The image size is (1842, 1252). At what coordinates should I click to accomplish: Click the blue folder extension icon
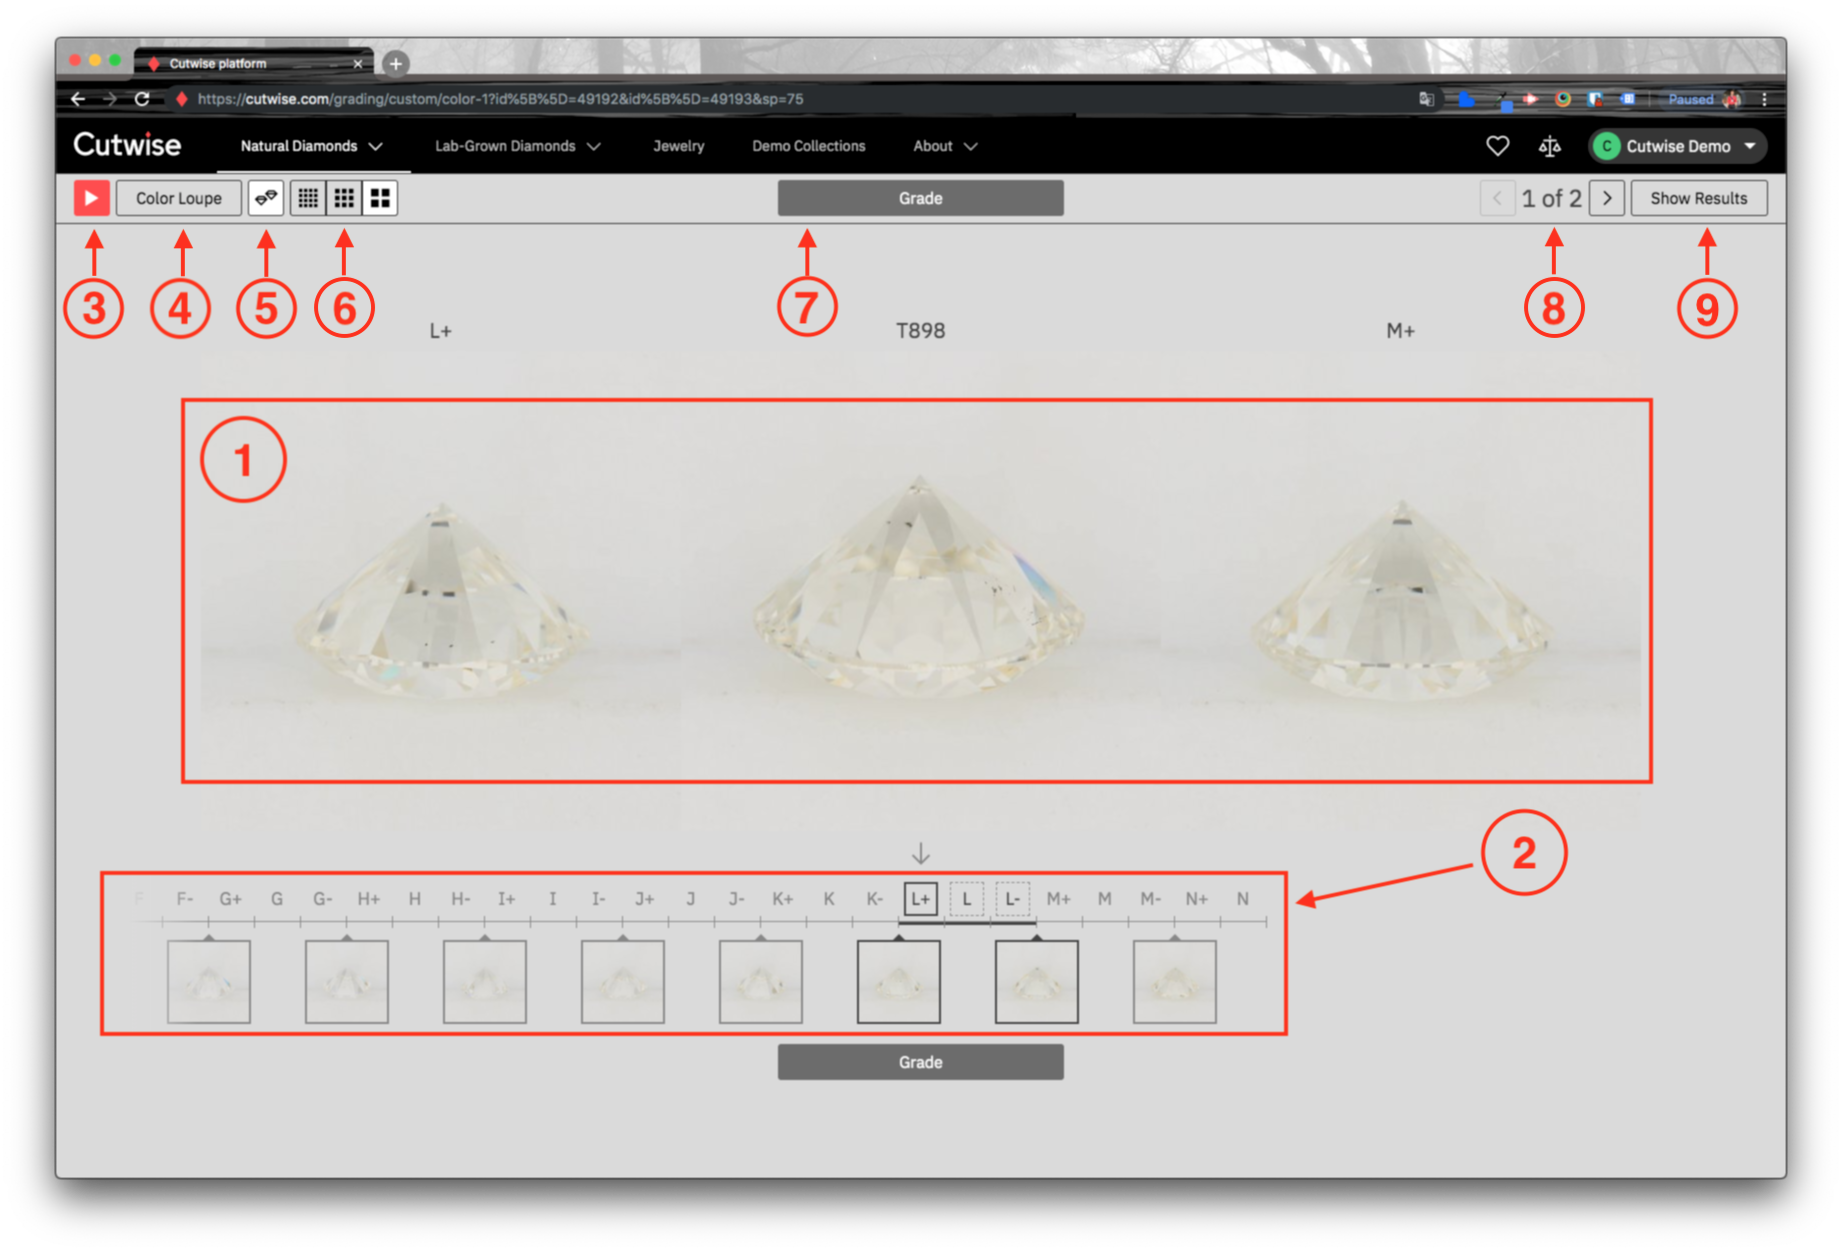point(1466,99)
